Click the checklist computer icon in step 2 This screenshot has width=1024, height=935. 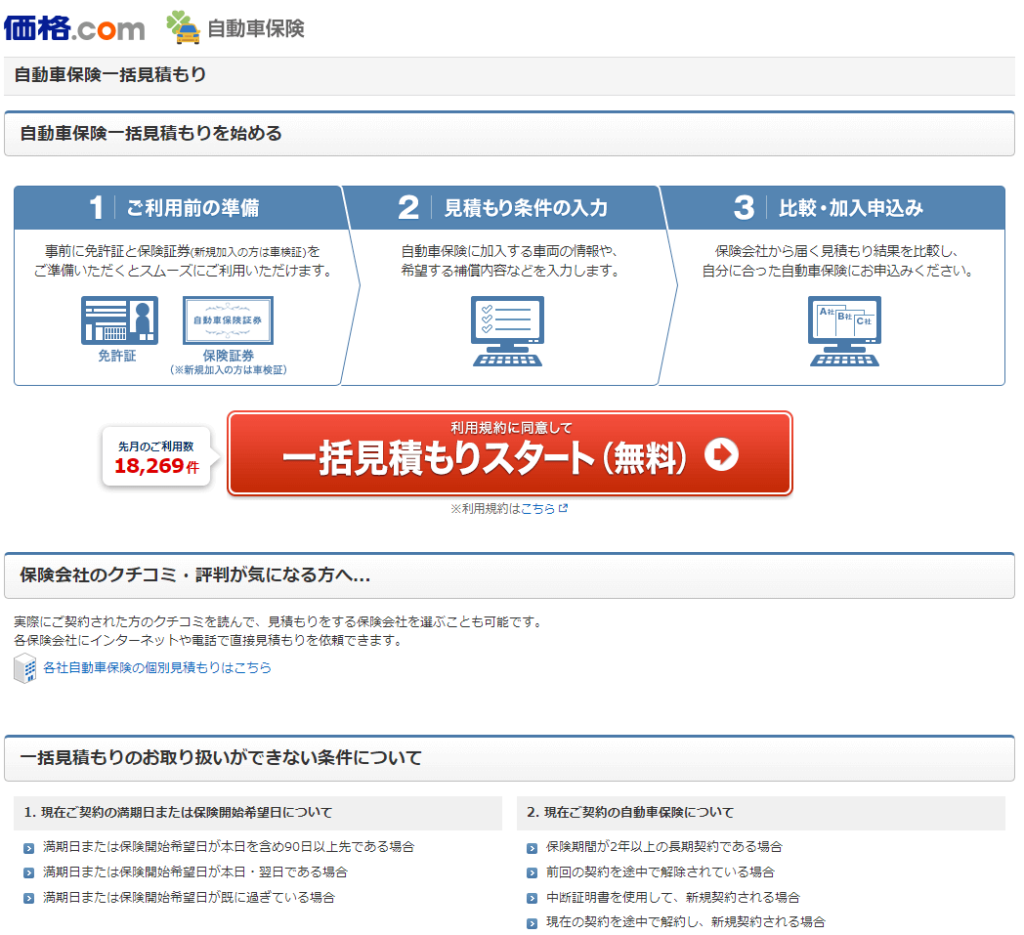click(x=507, y=331)
